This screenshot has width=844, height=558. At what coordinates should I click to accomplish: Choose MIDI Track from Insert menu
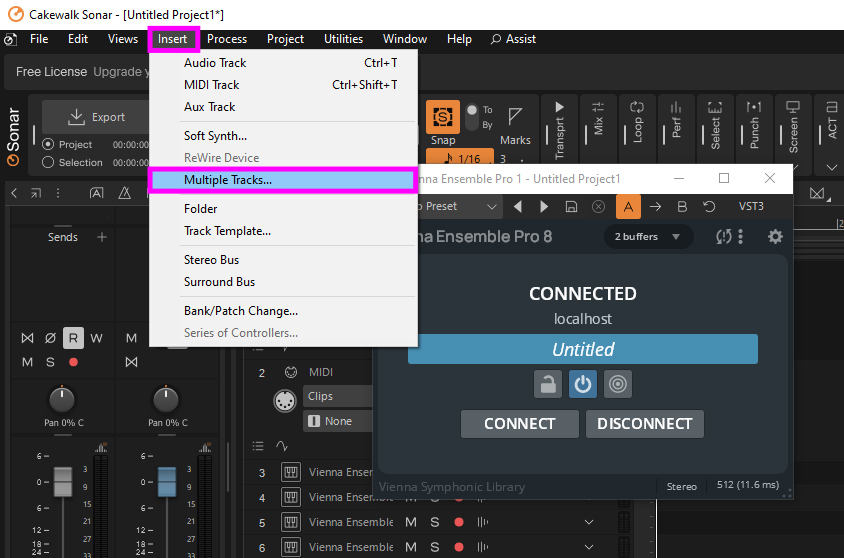tap(283, 85)
